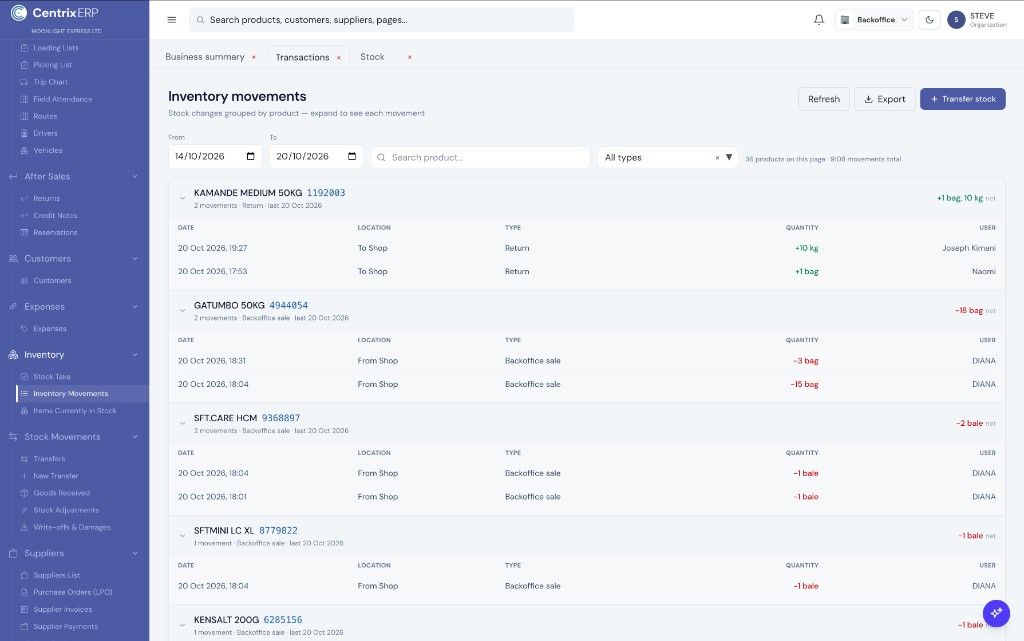Open the notifications bell
This screenshot has height=641, width=1024.
coord(818,20)
